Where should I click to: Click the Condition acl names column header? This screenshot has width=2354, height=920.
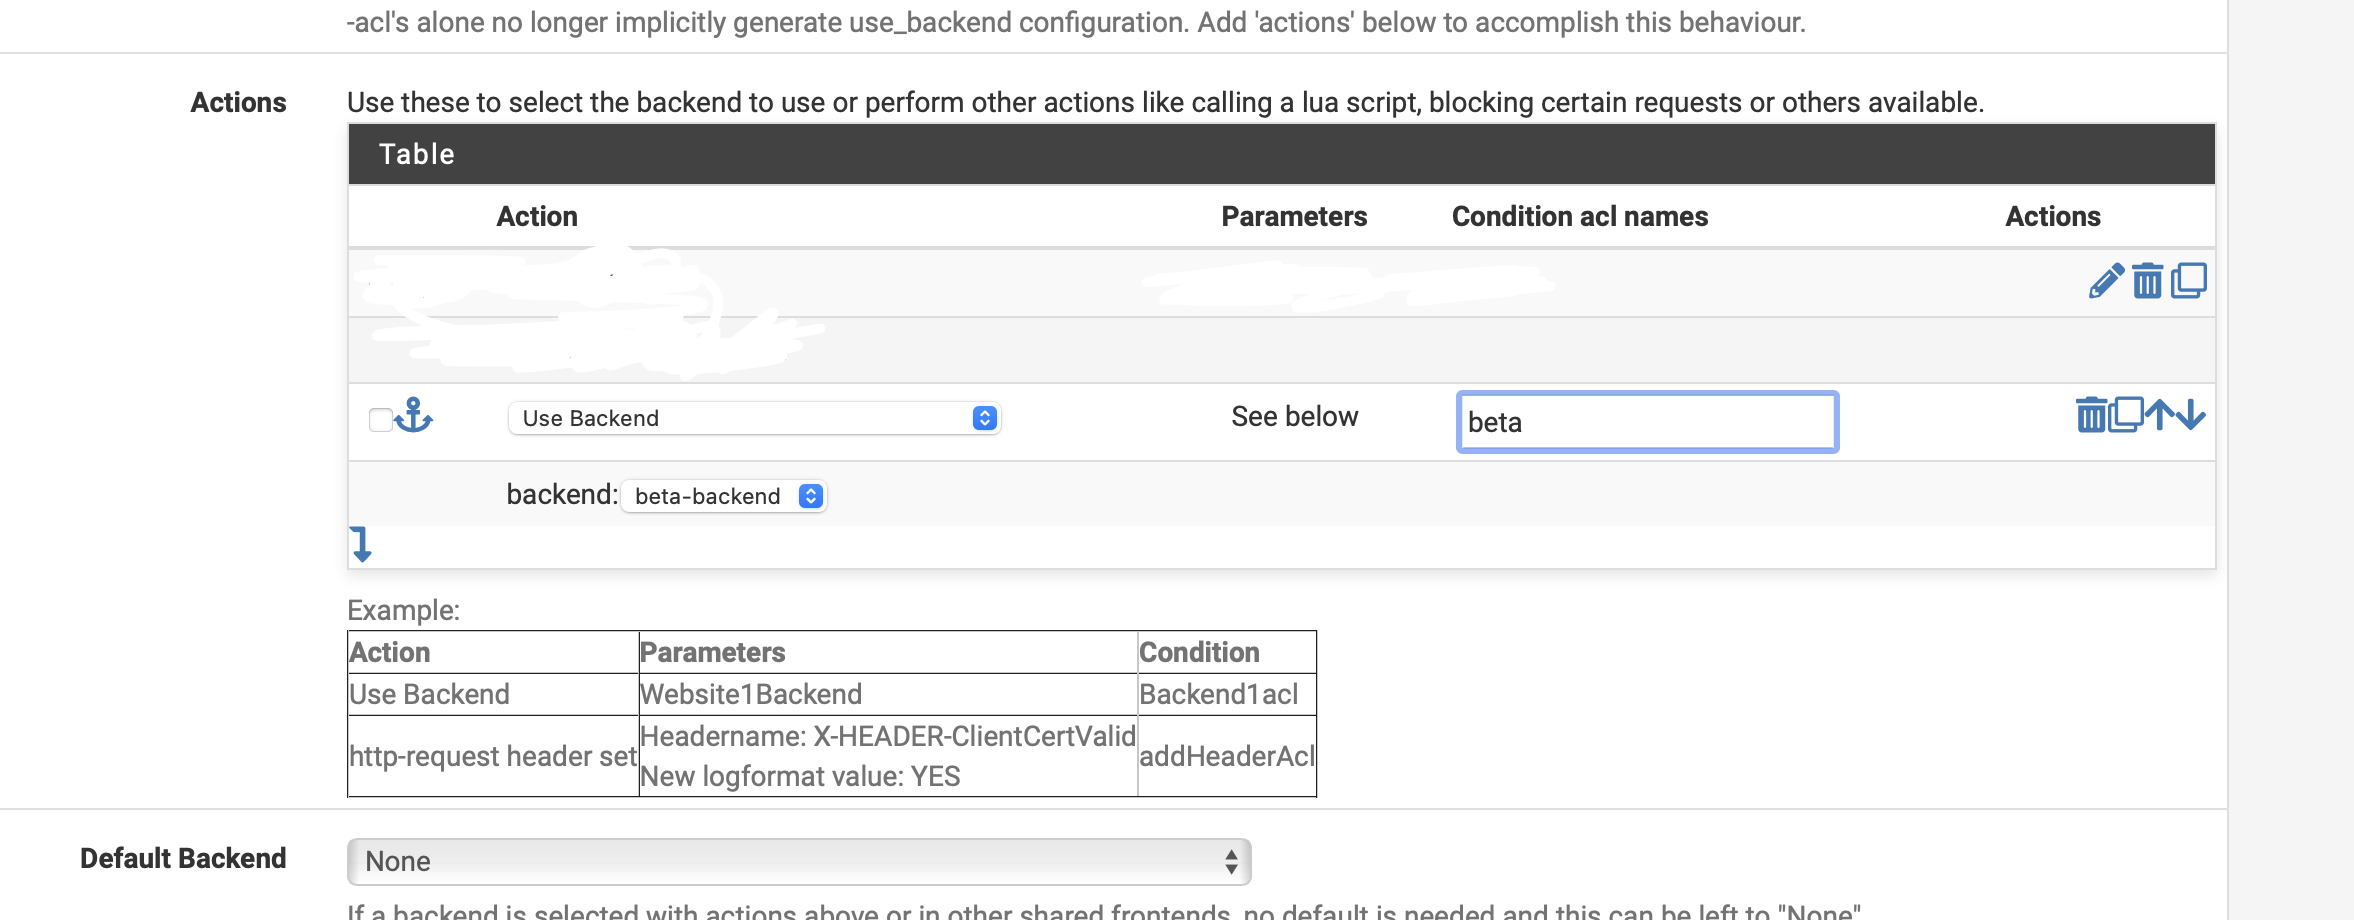click(1579, 216)
